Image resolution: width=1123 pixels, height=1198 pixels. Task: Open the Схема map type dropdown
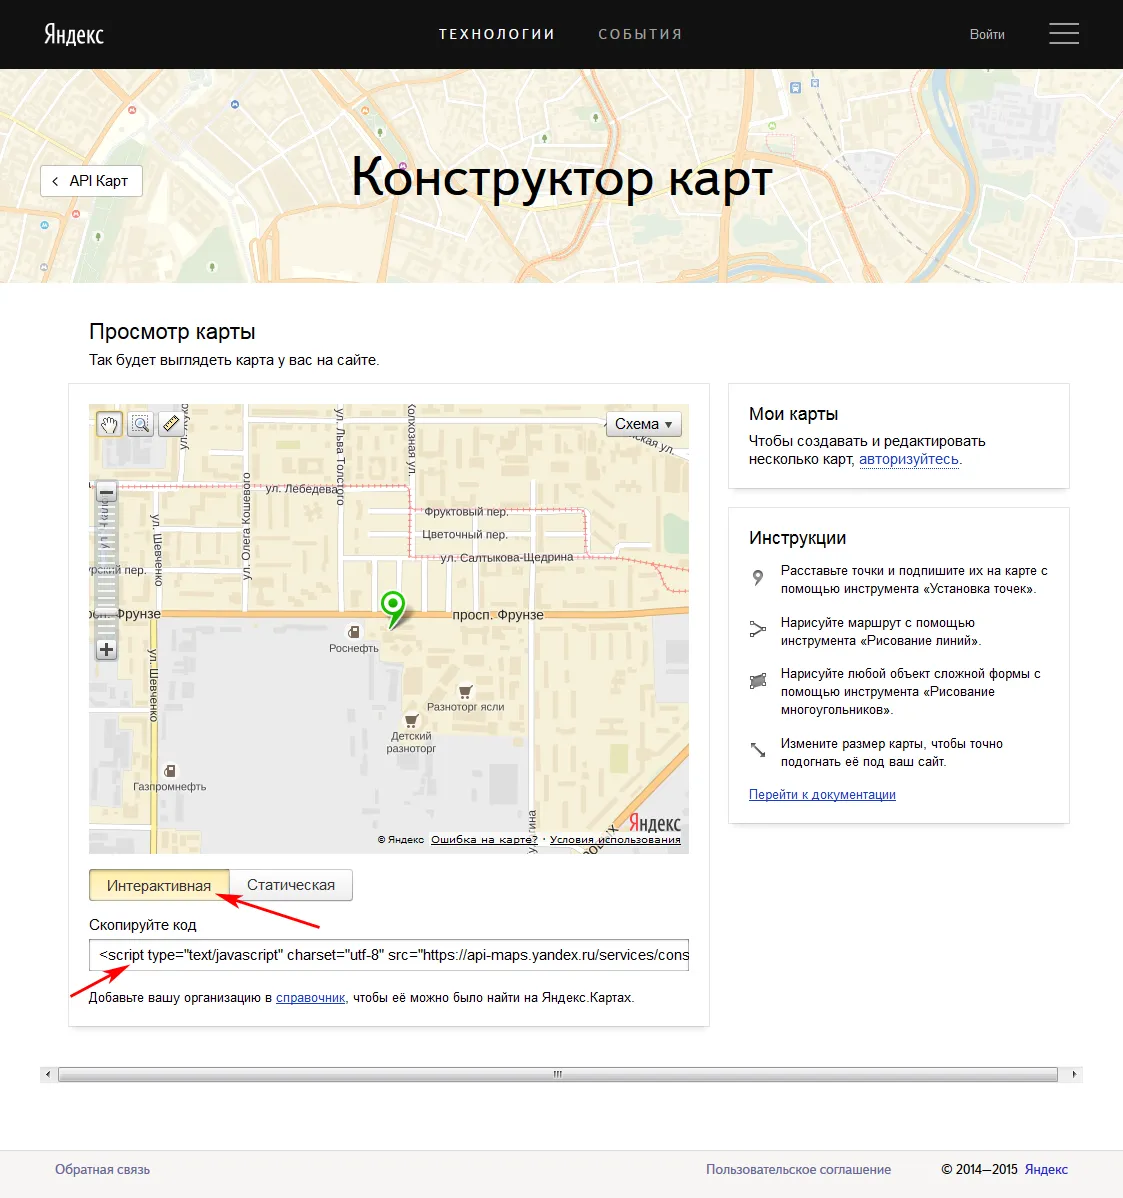643,424
